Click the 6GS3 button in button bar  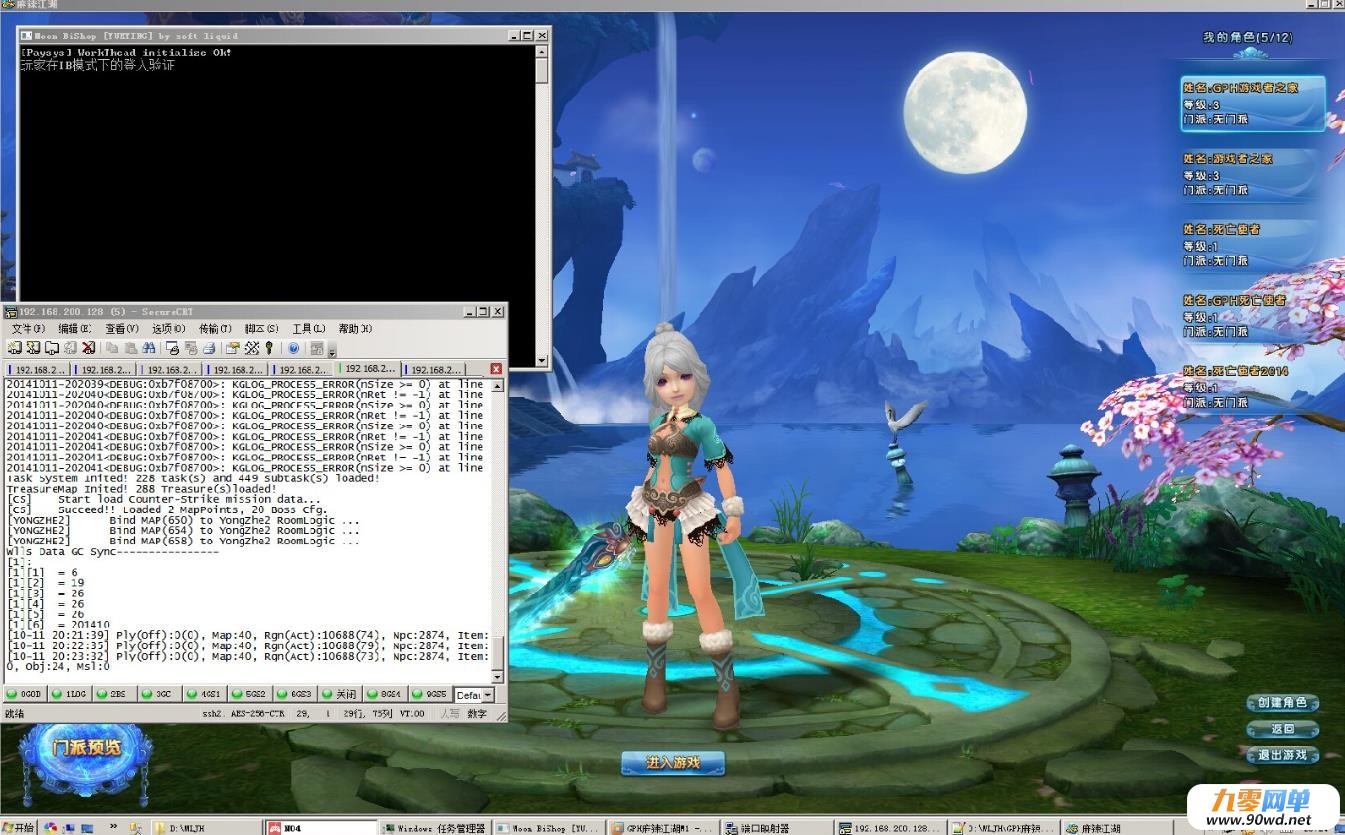295,694
